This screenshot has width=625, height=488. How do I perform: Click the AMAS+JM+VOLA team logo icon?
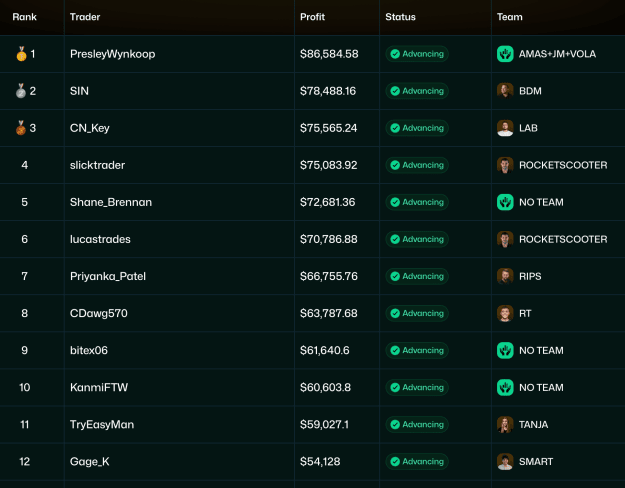pyautogui.click(x=505, y=54)
